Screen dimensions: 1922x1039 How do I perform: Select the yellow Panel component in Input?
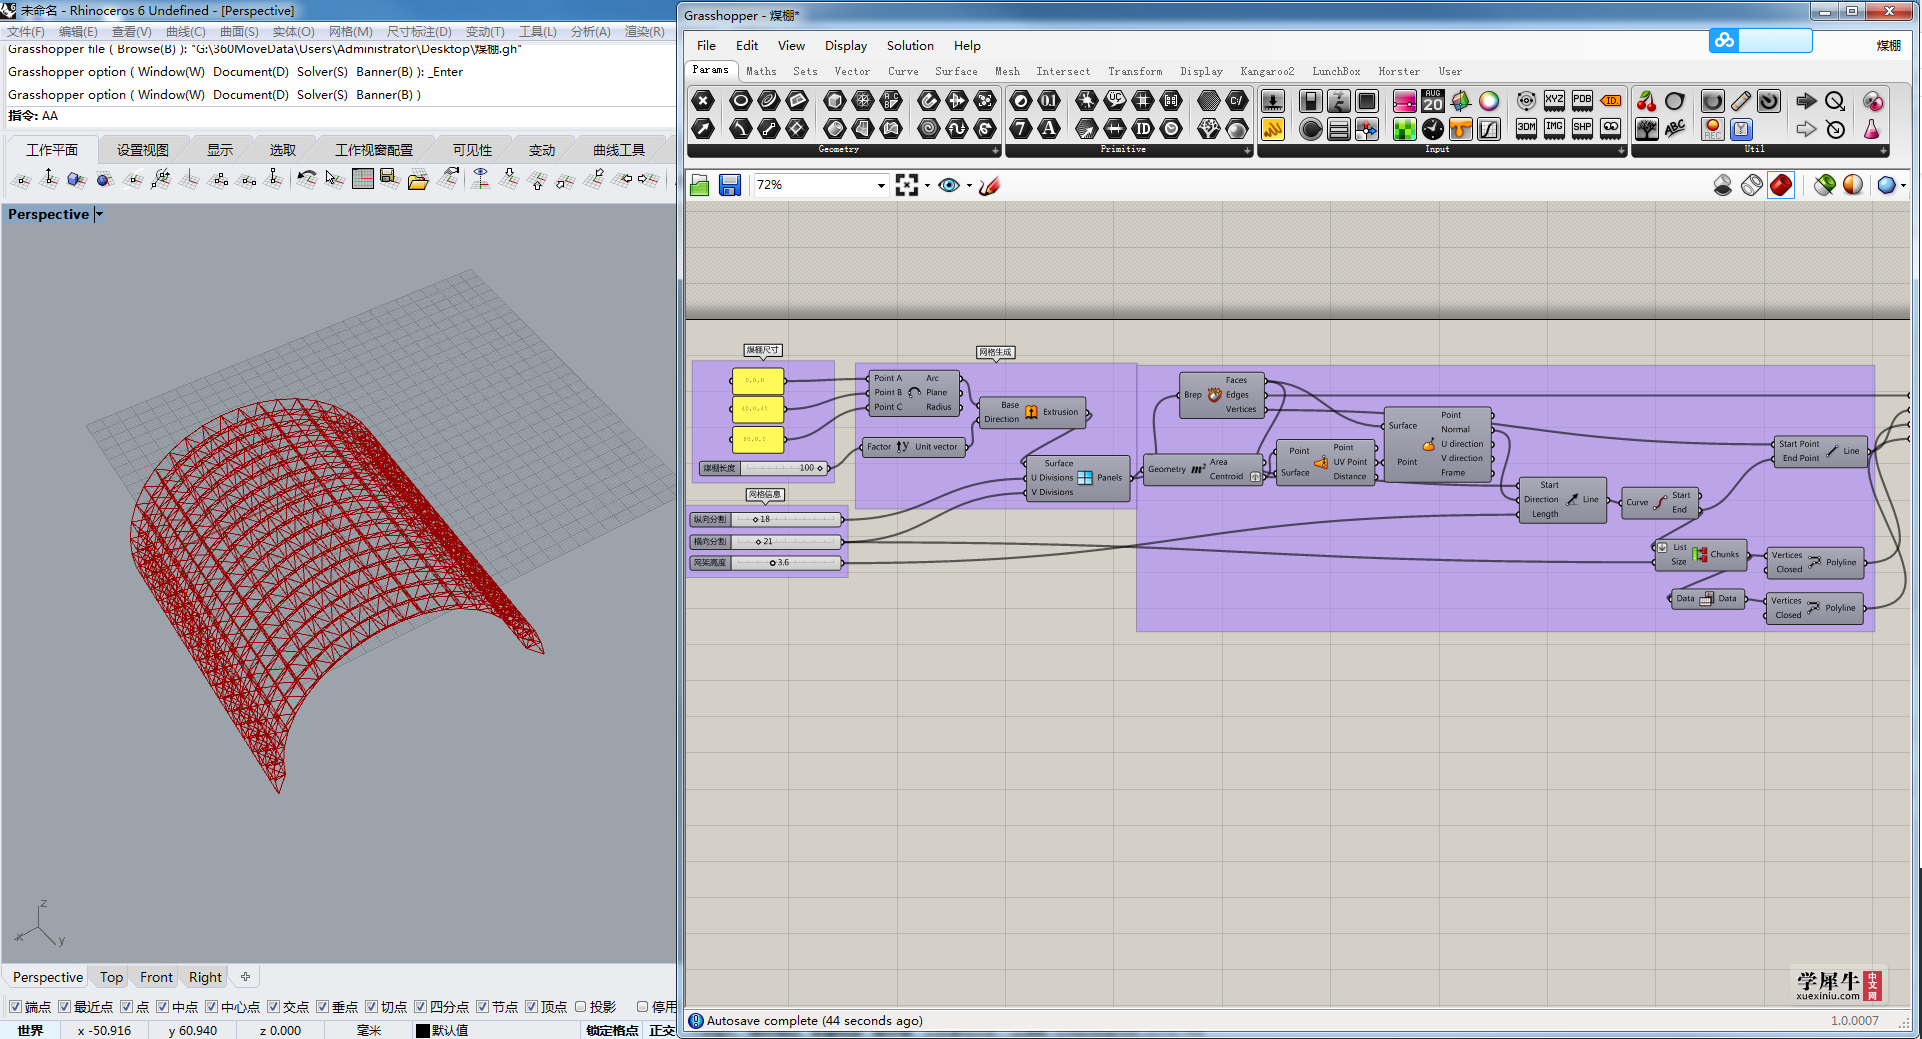coord(1273,129)
